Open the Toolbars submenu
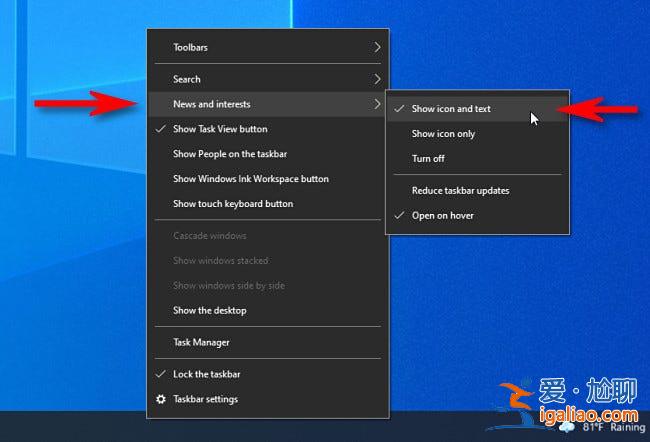The image size is (650, 442). click(x=268, y=47)
